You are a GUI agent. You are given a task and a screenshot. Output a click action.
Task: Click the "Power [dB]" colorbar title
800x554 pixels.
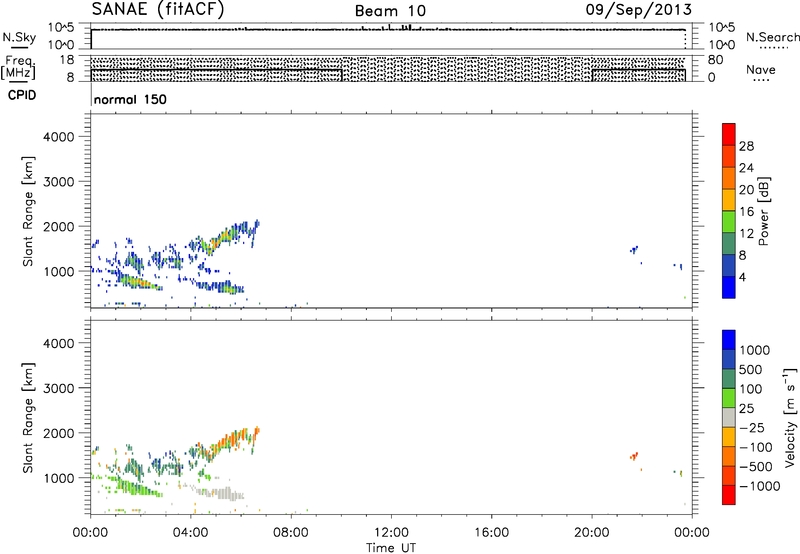(x=764, y=211)
